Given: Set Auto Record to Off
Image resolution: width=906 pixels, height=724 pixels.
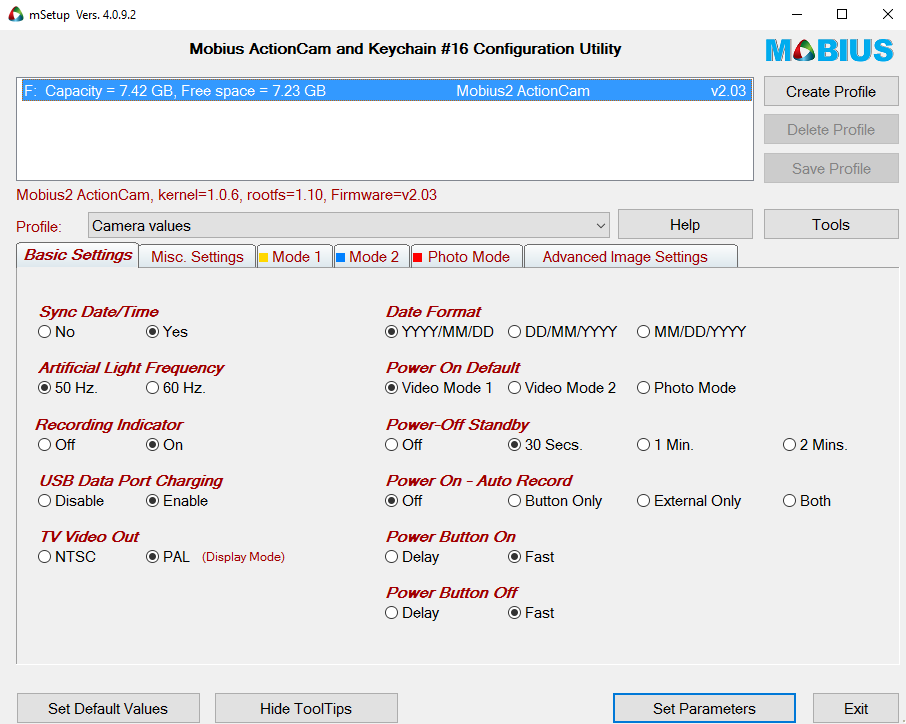Looking at the screenshot, I should [404, 501].
